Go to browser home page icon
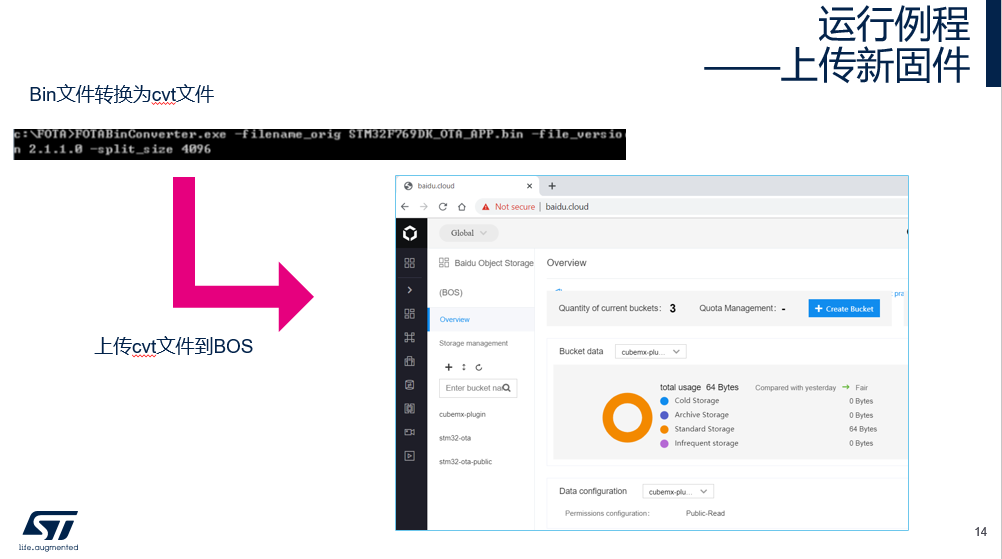Screen dimensions: 1002x559 [x=462, y=206]
